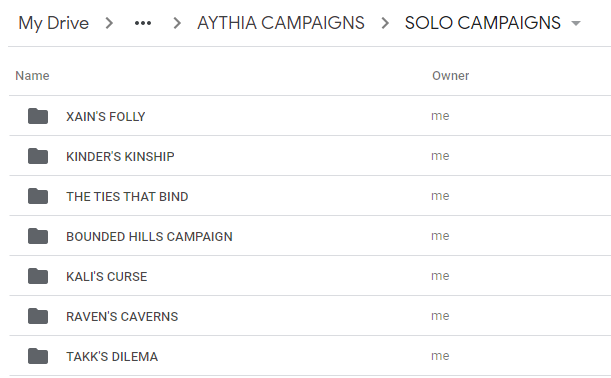Open the SOLO CAMPAIGNS dropdown arrow
611x378 pixels.
pyautogui.click(x=576, y=23)
